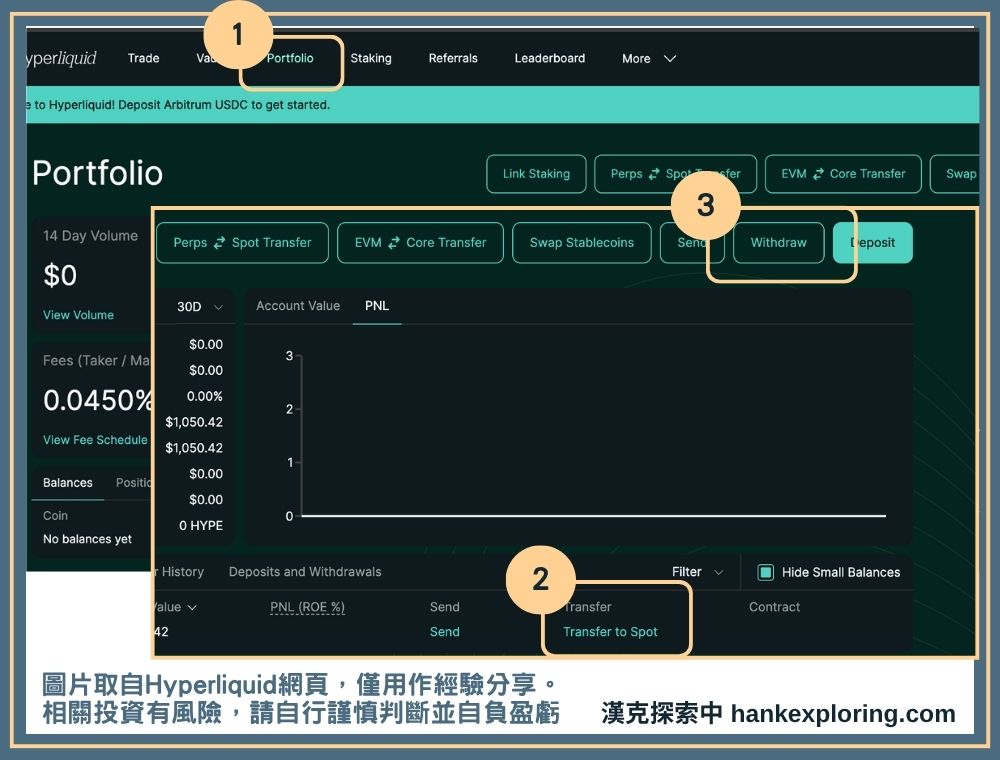
Task: Click EVM Core Transfer swap arrows icon
Action: click(x=394, y=243)
